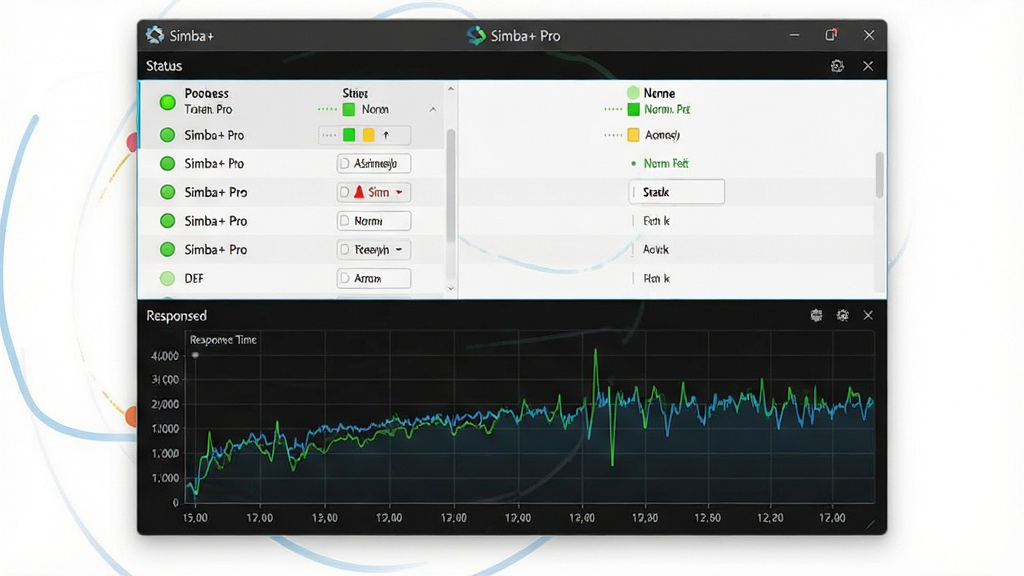The height and width of the screenshot is (576, 1024).
Task: Tick the checkbox in the Norm box, fifth row
Action: click(x=345, y=221)
